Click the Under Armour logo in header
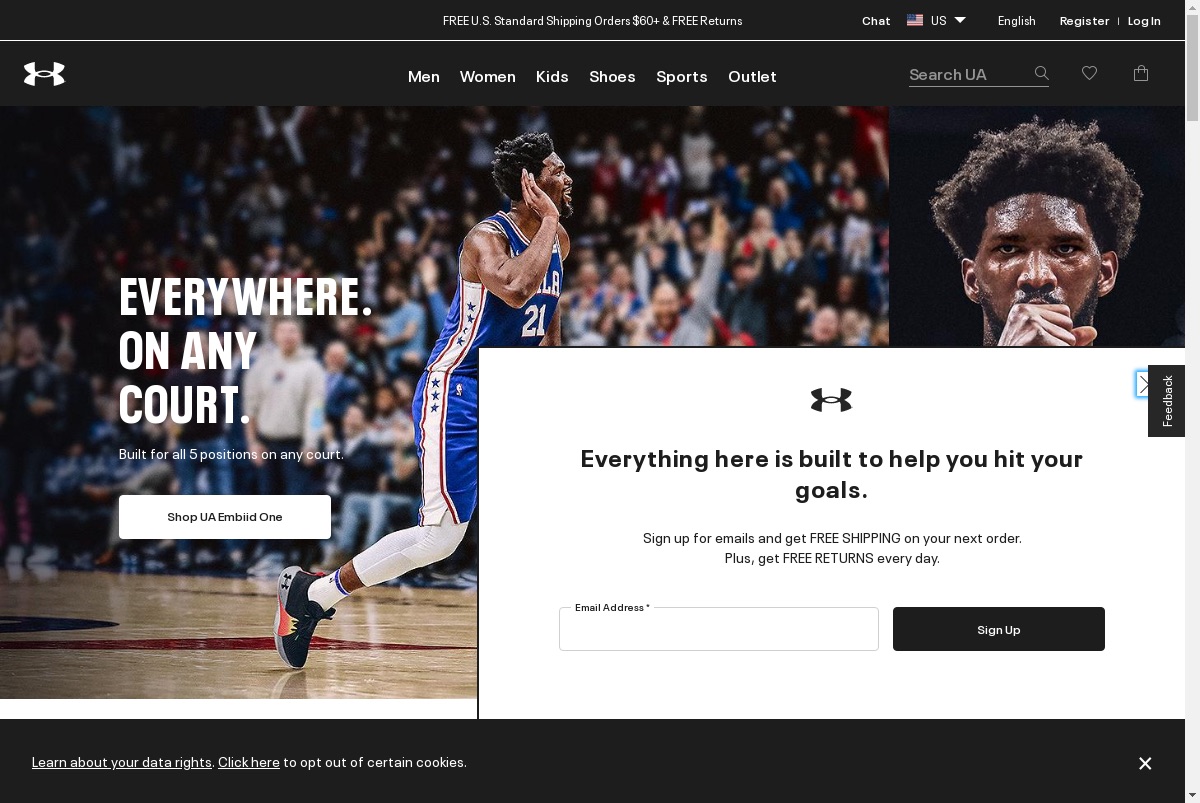The image size is (1200, 803). (44, 74)
